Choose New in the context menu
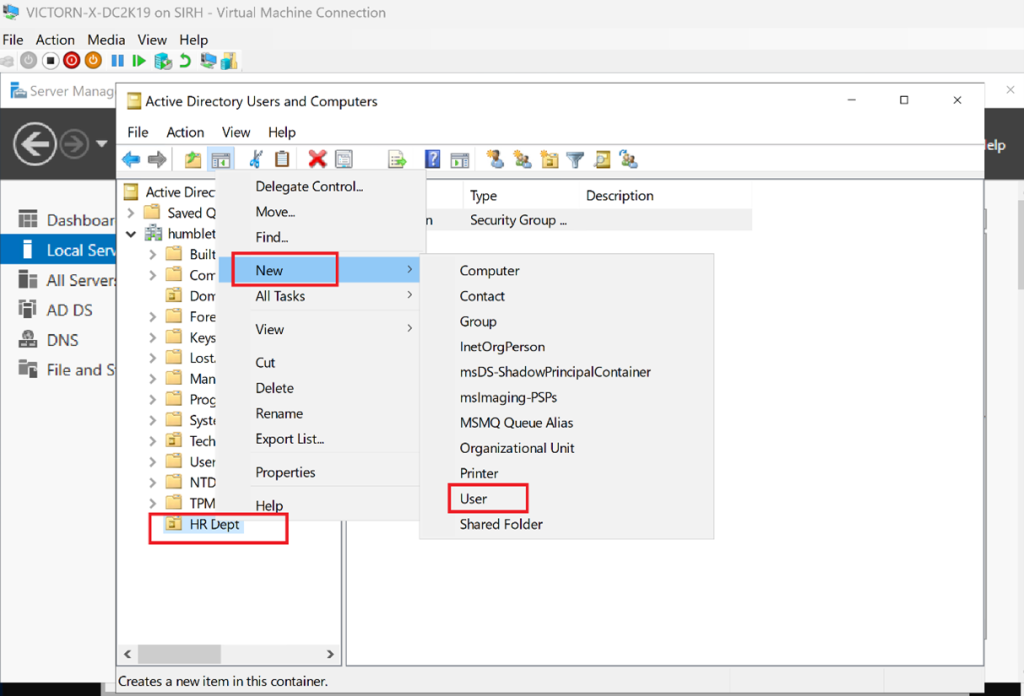This screenshot has width=1024, height=696. click(319, 270)
